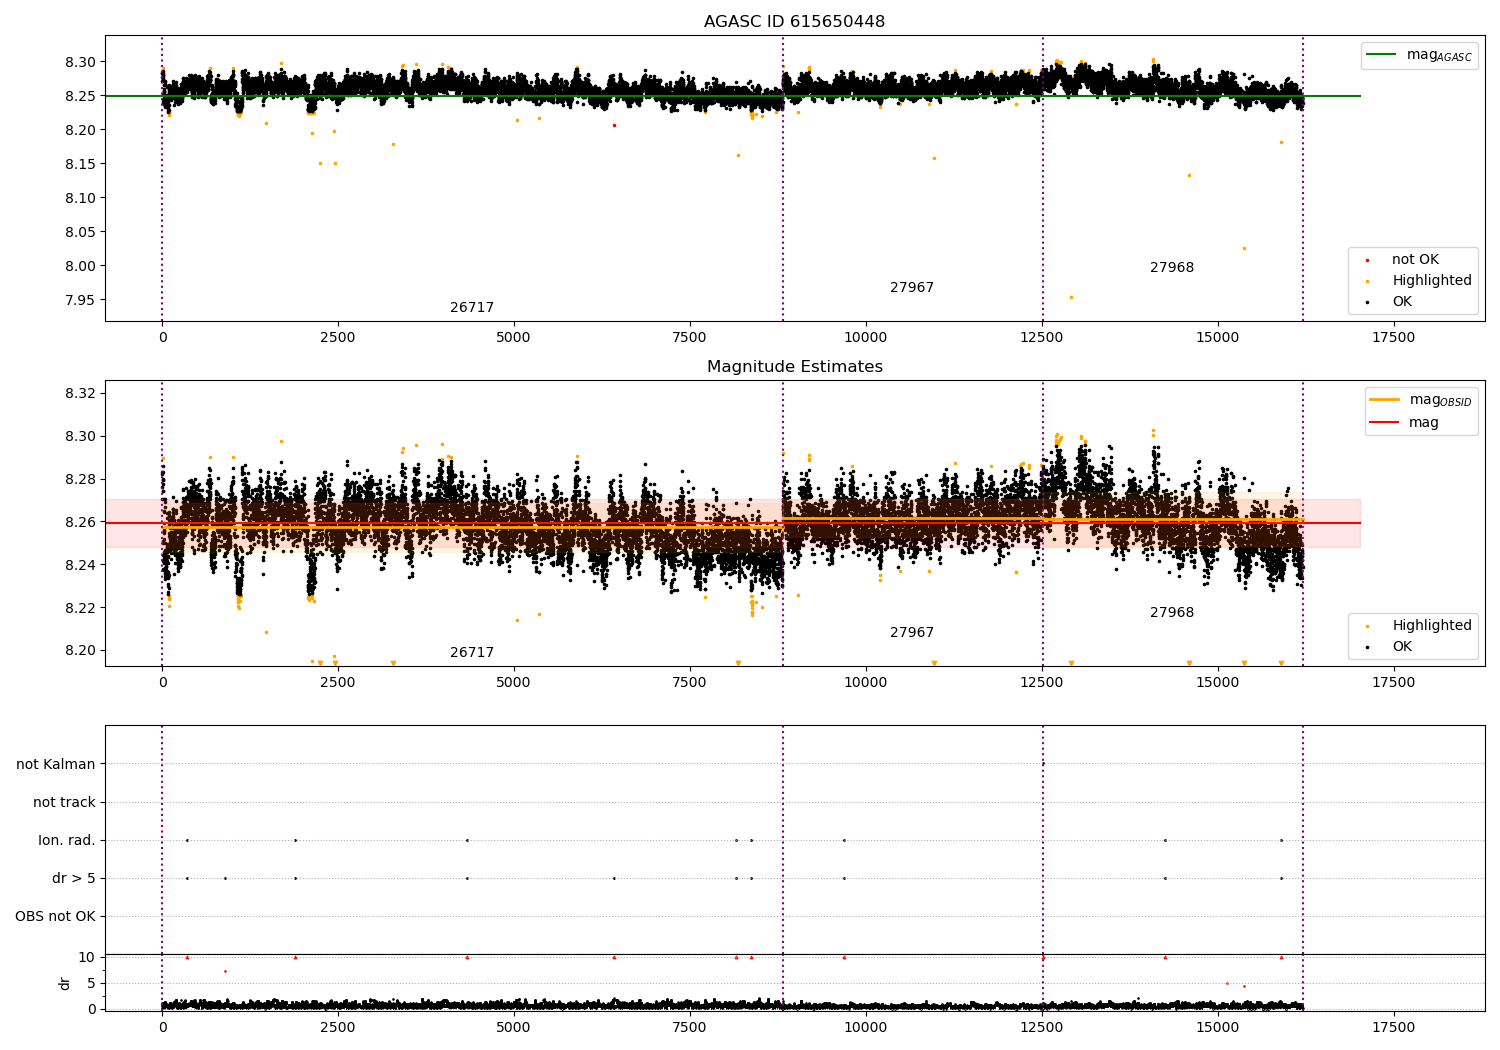Viewport: 1500px width, 1050px height.
Task: Click the 8.25 y-tick label in top plot
Action: click(79, 96)
